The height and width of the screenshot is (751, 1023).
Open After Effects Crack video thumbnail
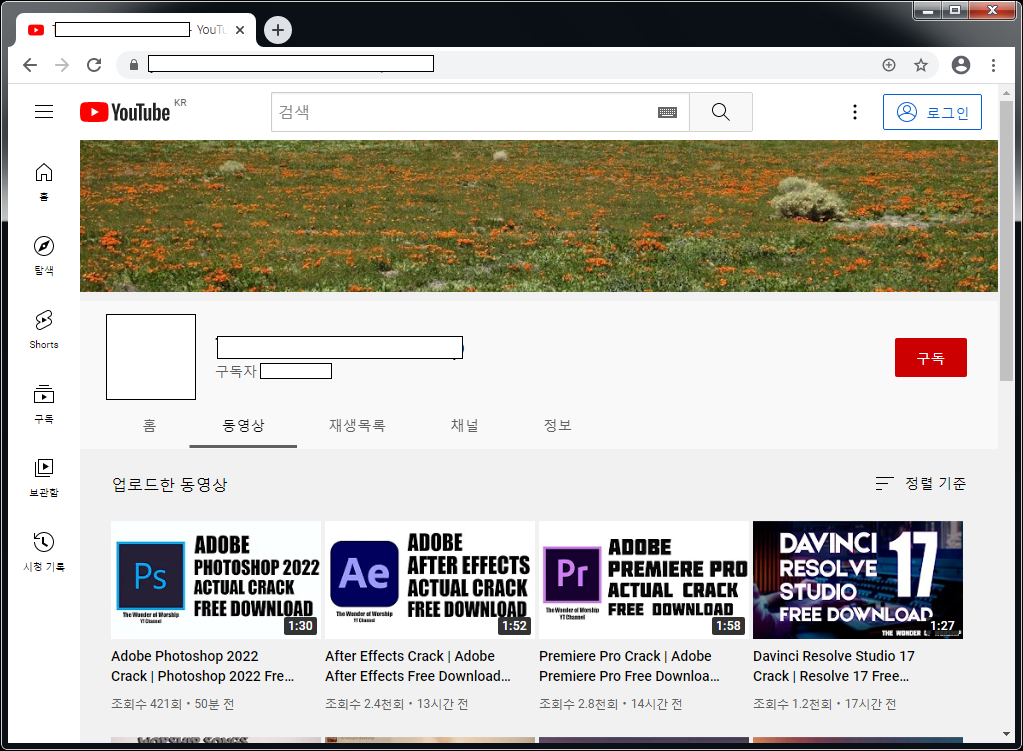click(430, 579)
